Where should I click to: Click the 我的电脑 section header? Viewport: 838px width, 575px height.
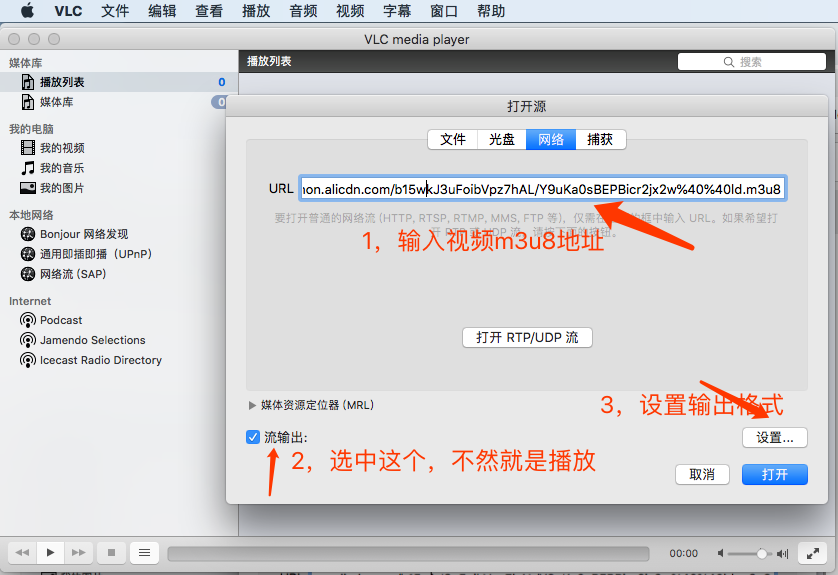click(x=31, y=129)
